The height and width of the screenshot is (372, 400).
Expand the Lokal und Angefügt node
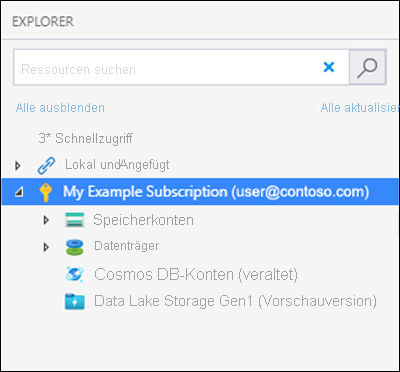click(x=18, y=165)
